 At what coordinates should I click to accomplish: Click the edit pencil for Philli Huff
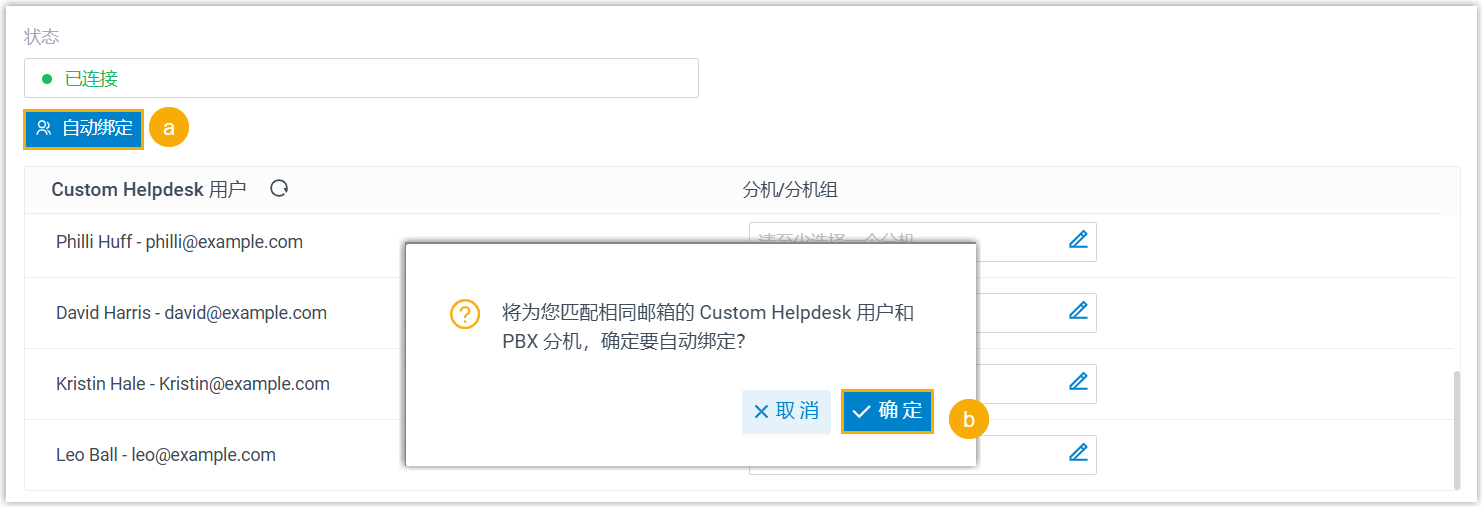pyautogui.click(x=1078, y=240)
